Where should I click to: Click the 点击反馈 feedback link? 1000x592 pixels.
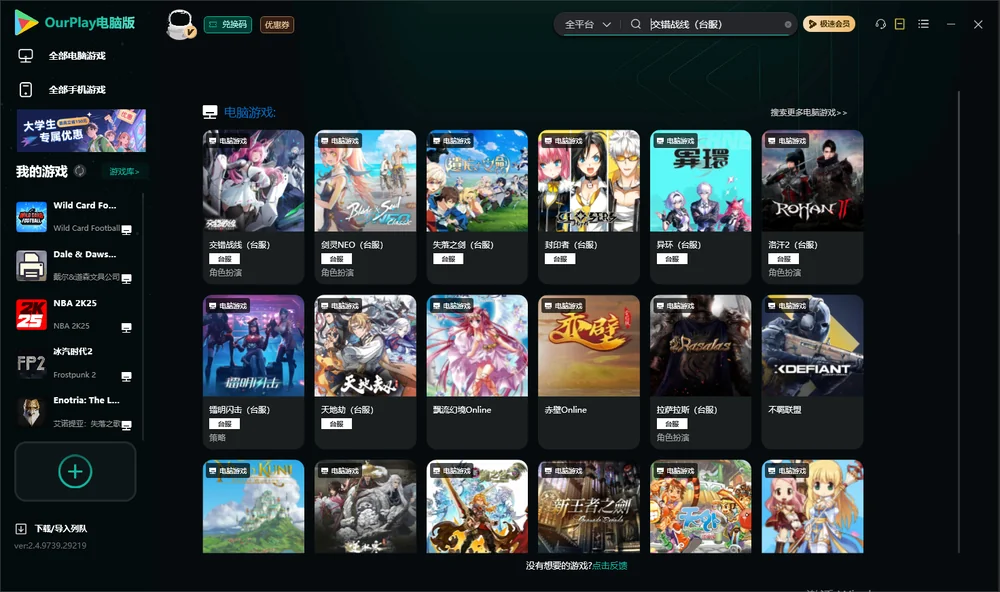click(x=610, y=566)
